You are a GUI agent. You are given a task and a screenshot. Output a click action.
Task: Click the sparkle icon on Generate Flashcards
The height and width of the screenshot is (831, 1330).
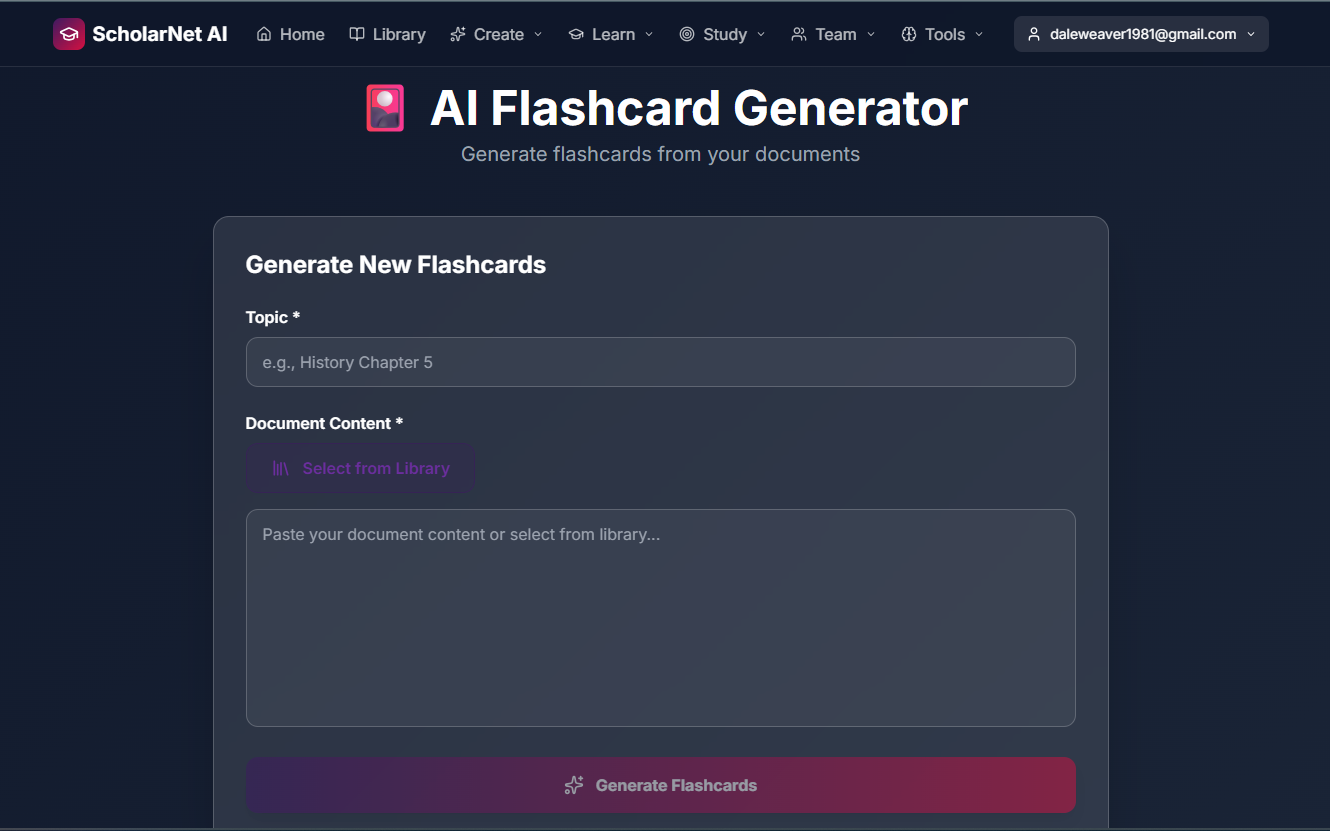click(573, 785)
